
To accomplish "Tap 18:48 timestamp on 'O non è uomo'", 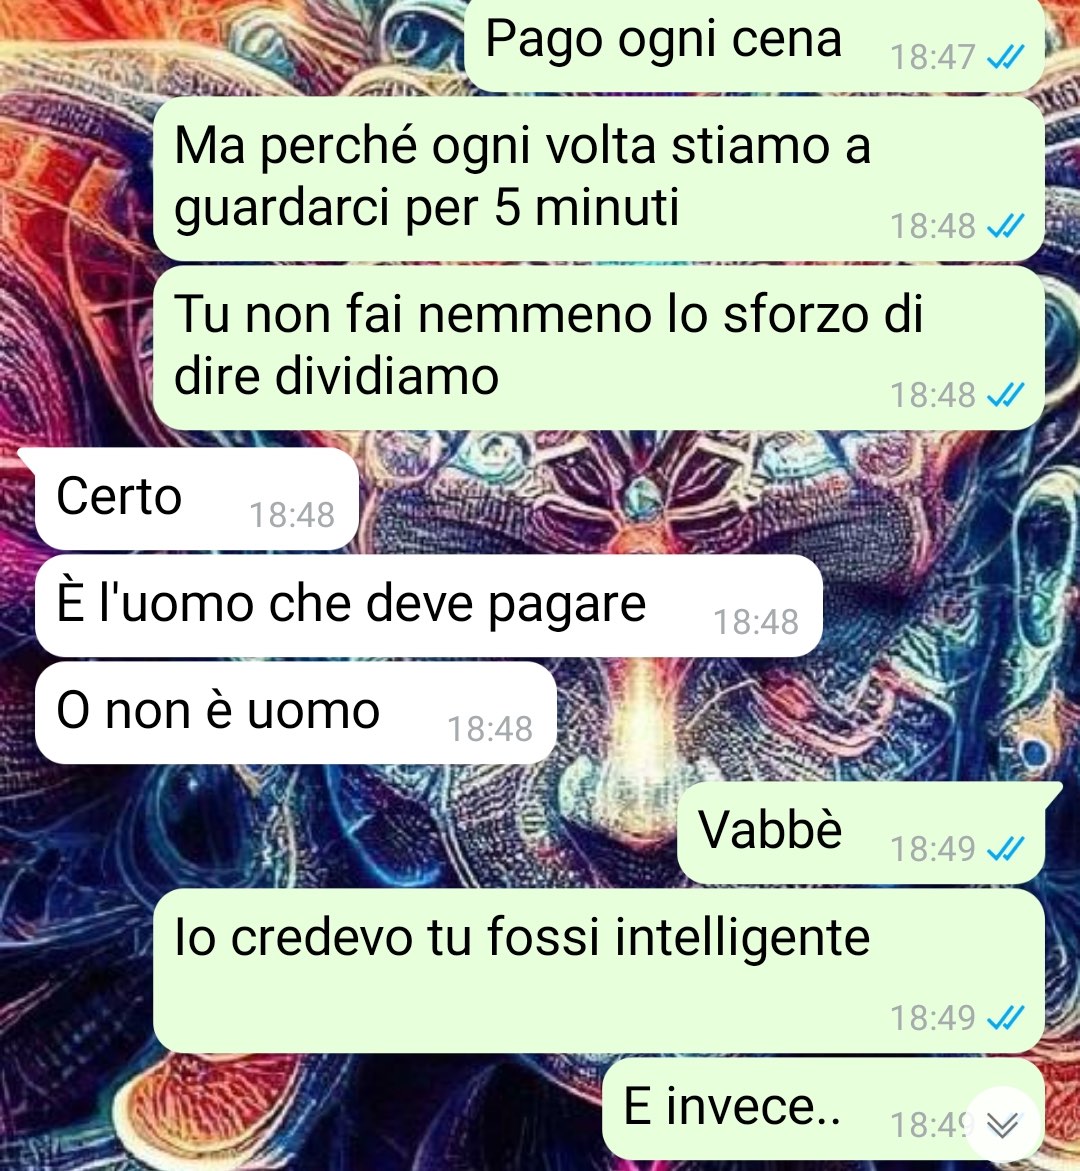I will [490, 729].
